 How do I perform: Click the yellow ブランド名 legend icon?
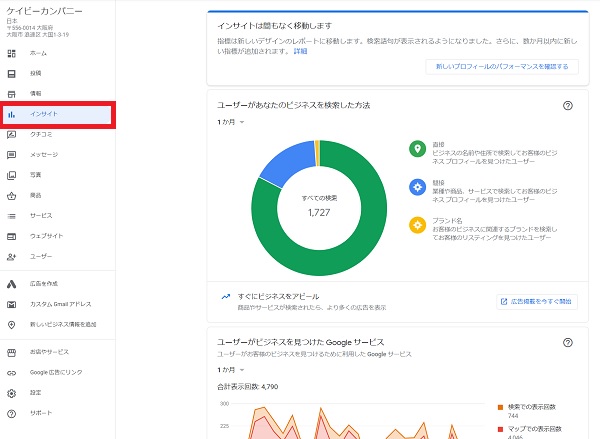coord(417,225)
